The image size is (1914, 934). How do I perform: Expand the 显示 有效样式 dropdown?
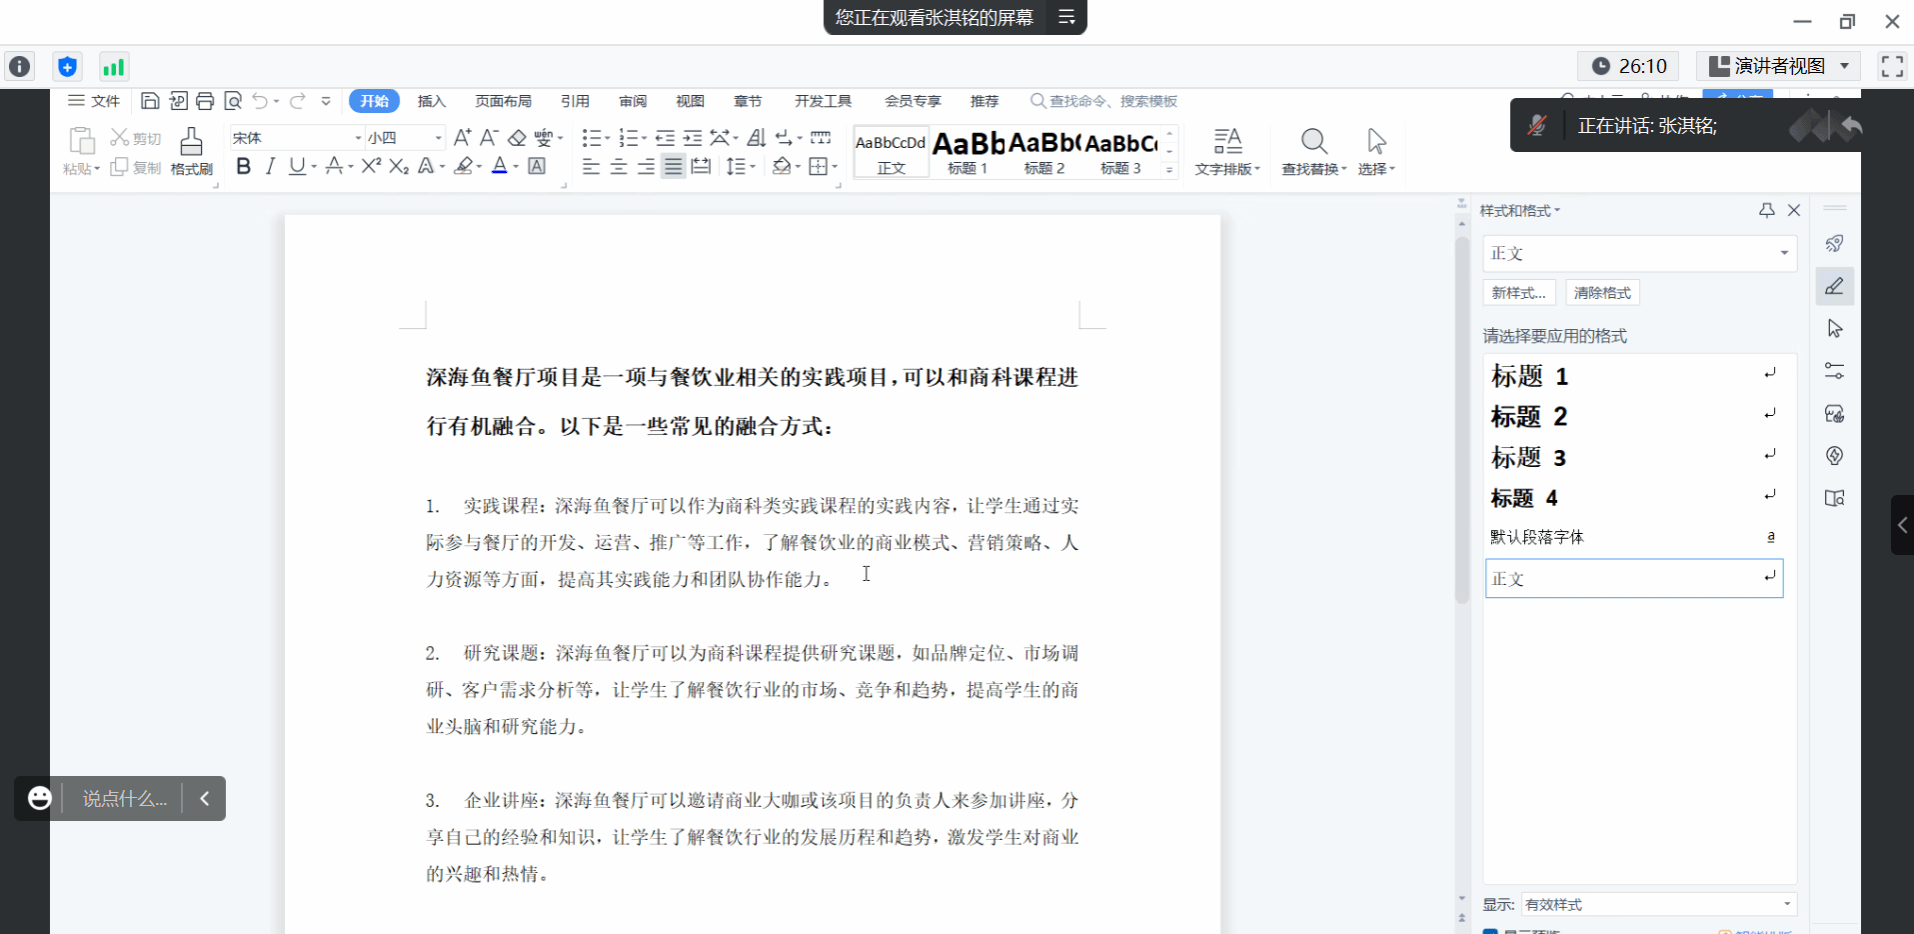click(1658, 904)
